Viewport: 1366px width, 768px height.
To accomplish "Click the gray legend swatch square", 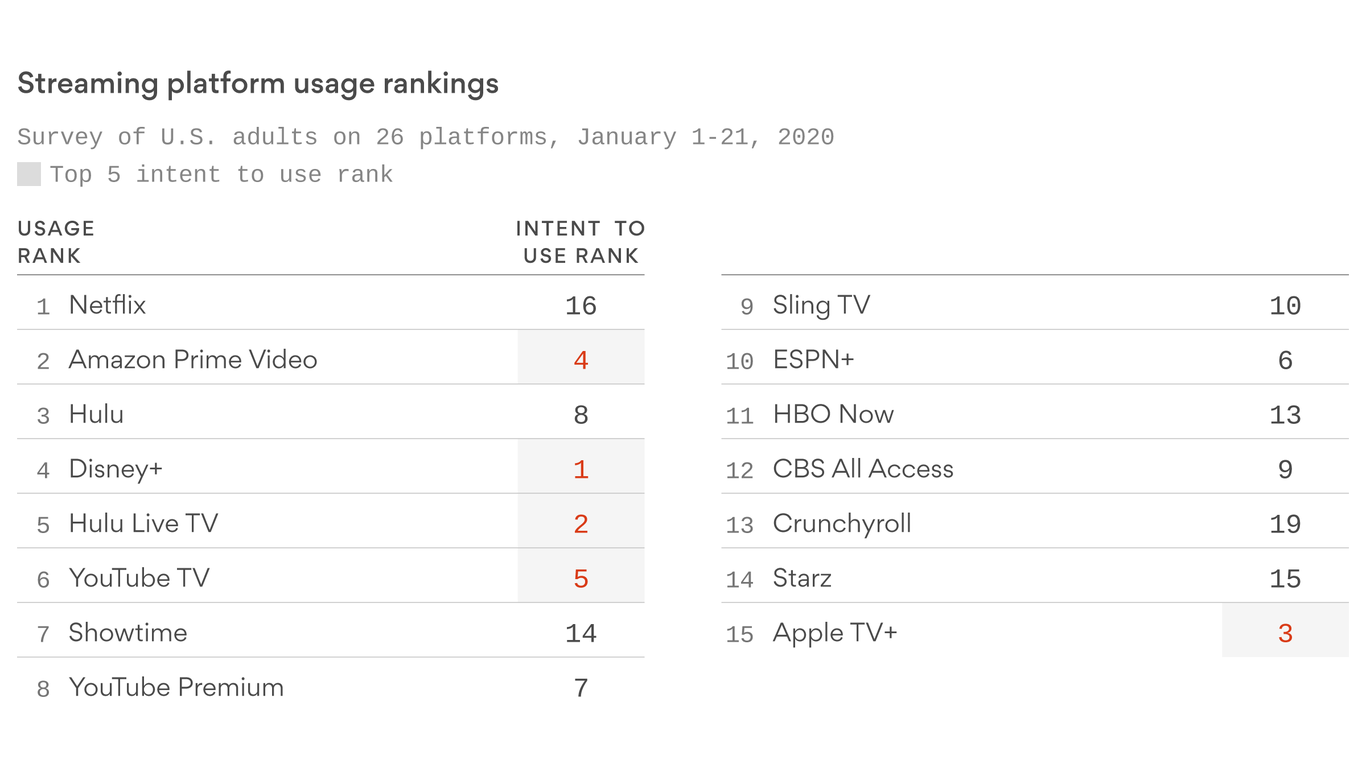I will 29,174.
